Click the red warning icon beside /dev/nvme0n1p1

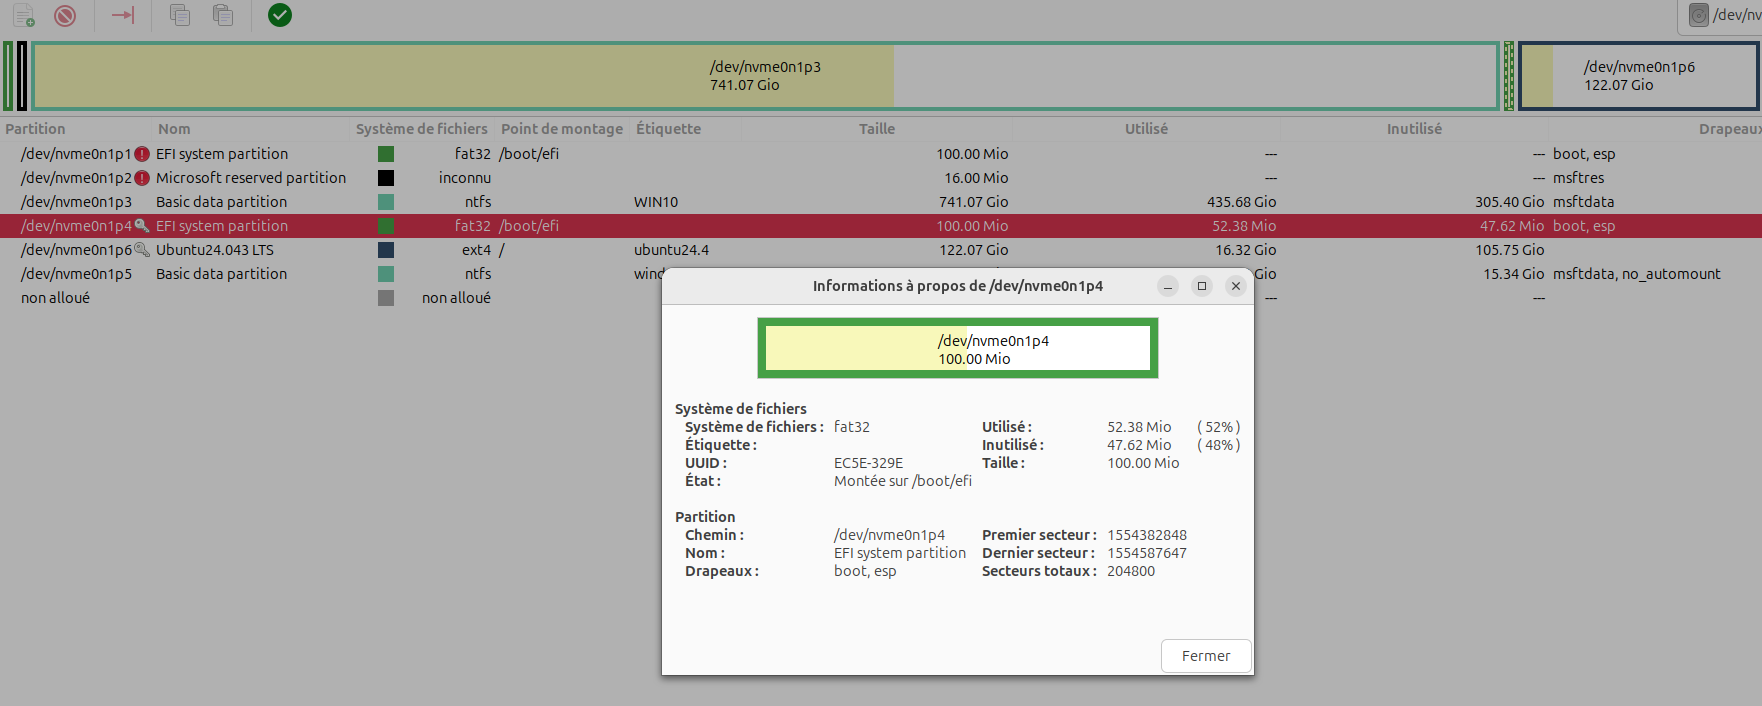(142, 154)
